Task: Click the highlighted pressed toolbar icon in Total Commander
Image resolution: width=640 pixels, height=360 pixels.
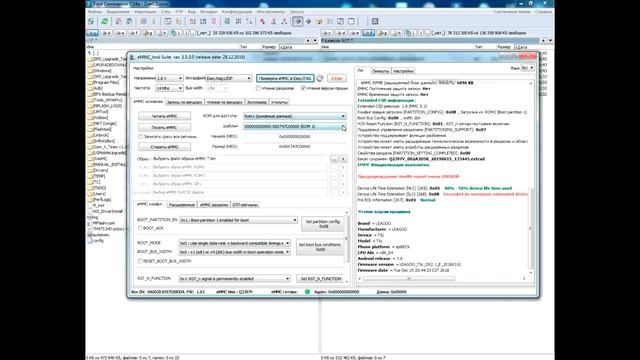Action: click(298, 21)
